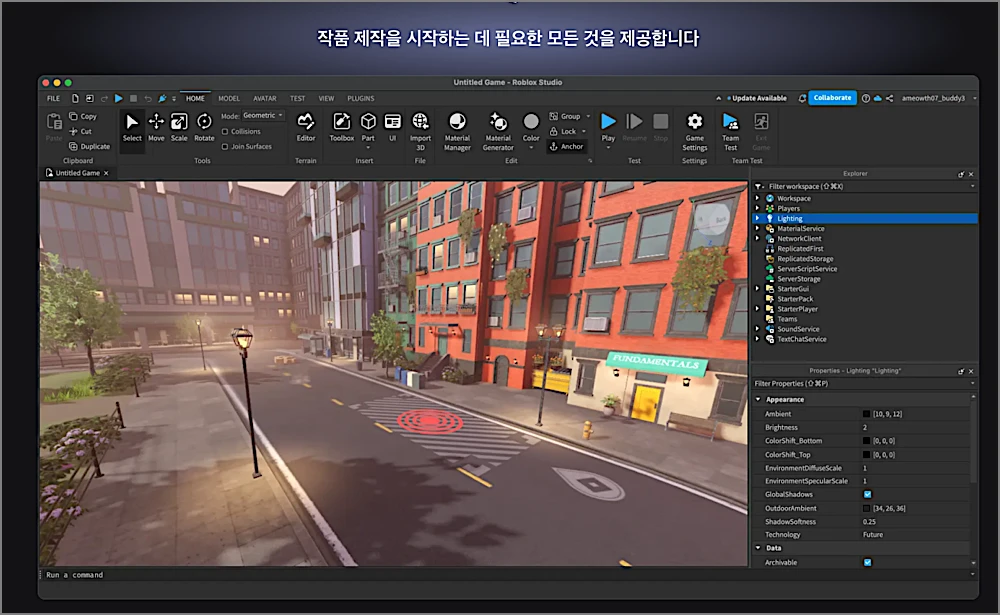Image resolution: width=1000 pixels, height=615 pixels.
Task: Choose the Move tool
Action: point(156,128)
